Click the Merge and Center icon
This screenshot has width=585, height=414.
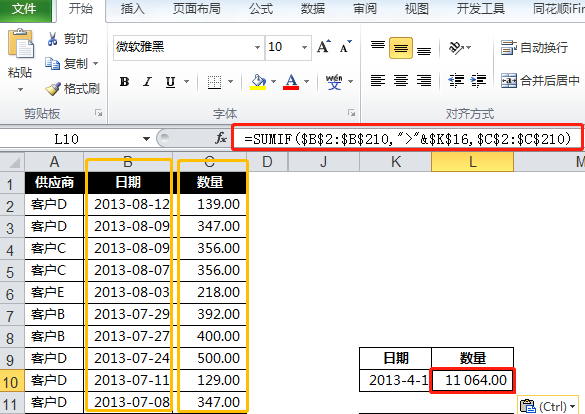coord(509,81)
